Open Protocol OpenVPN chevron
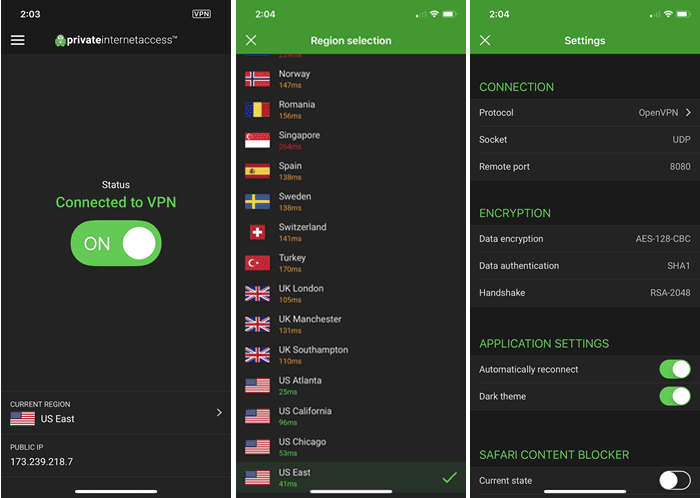The image size is (700, 498). click(688, 112)
